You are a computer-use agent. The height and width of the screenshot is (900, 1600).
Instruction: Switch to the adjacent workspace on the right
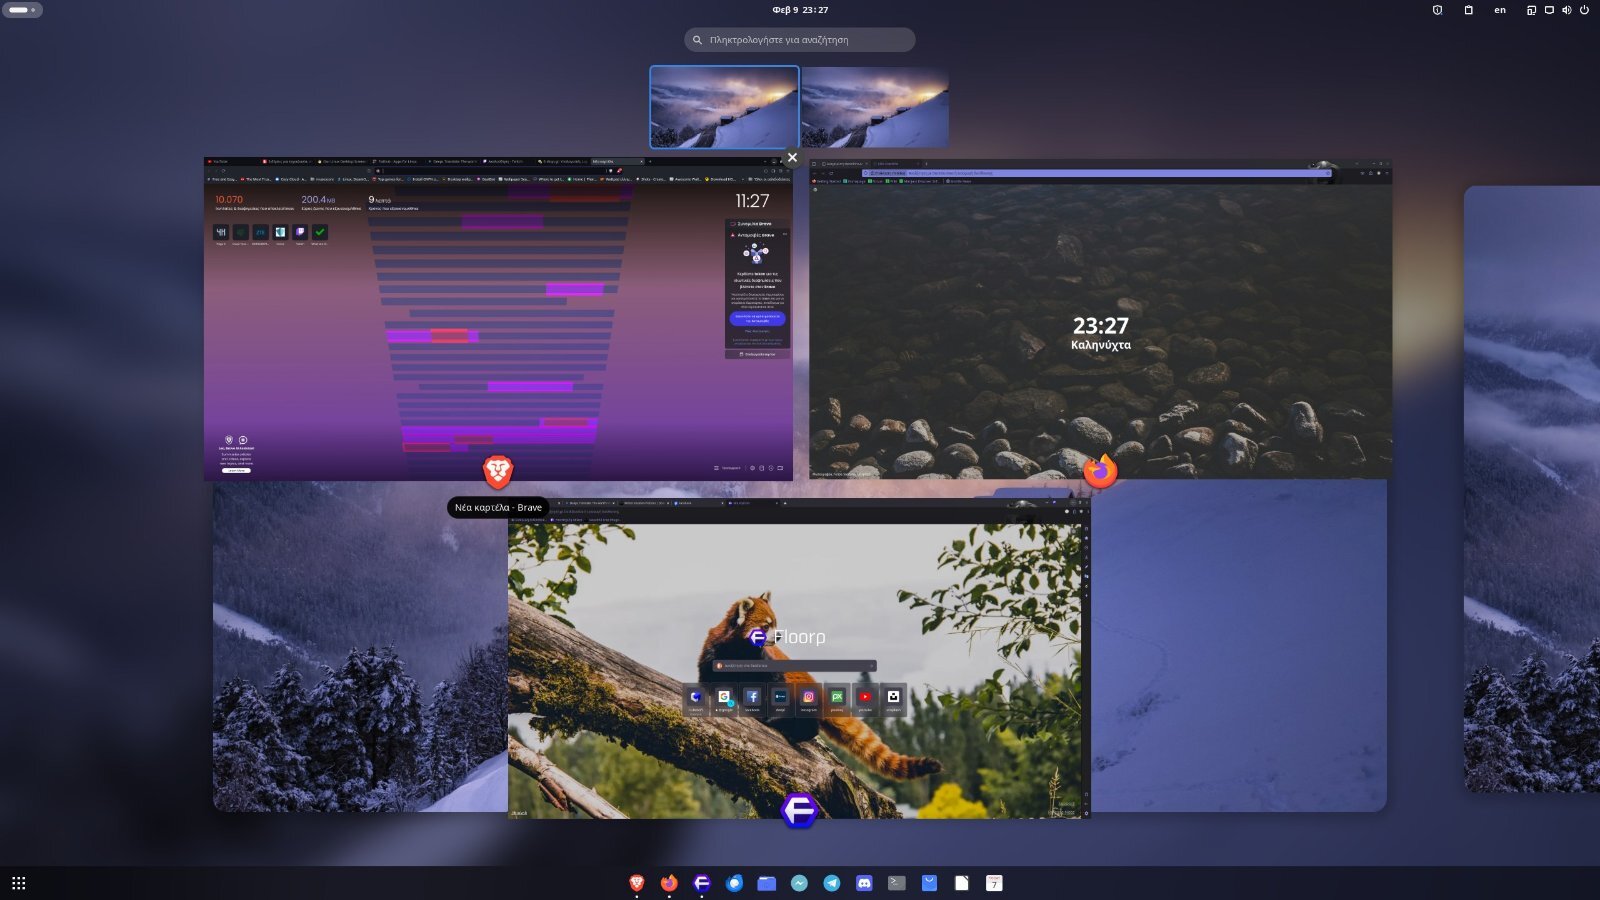click(1532, 490)
